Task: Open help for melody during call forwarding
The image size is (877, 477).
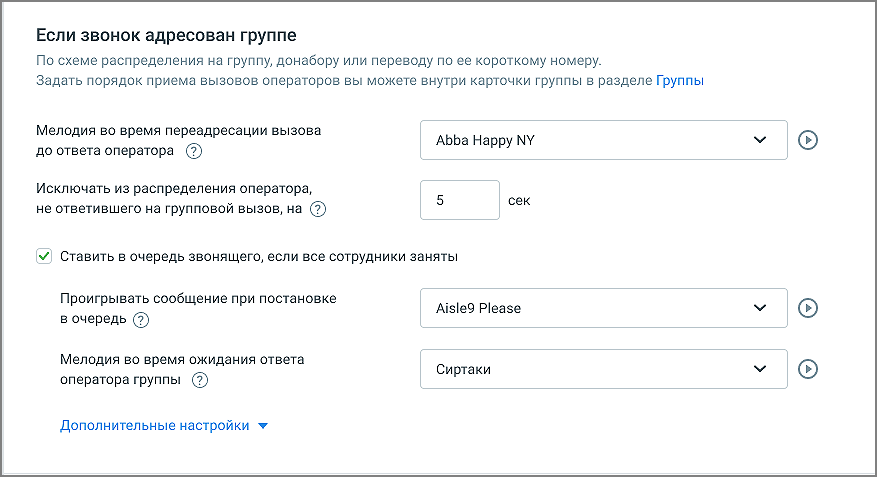Action: click(194, 151)
